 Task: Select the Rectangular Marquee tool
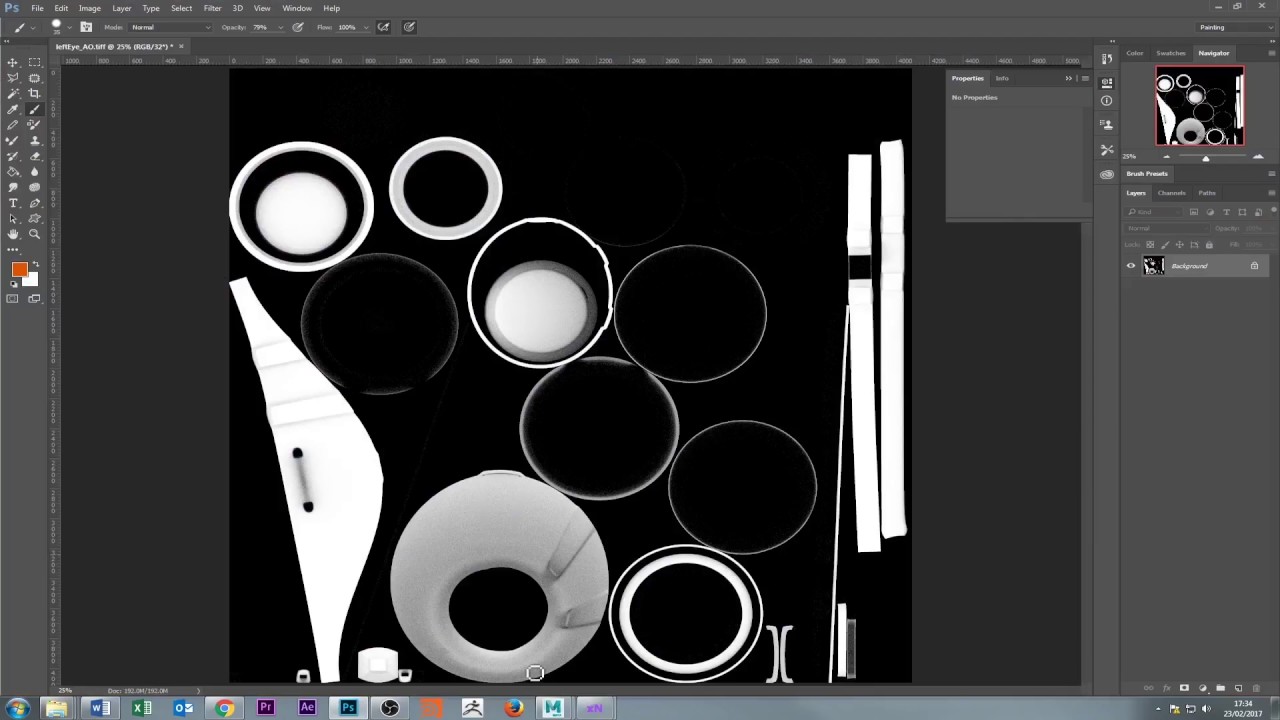(35, 62)
